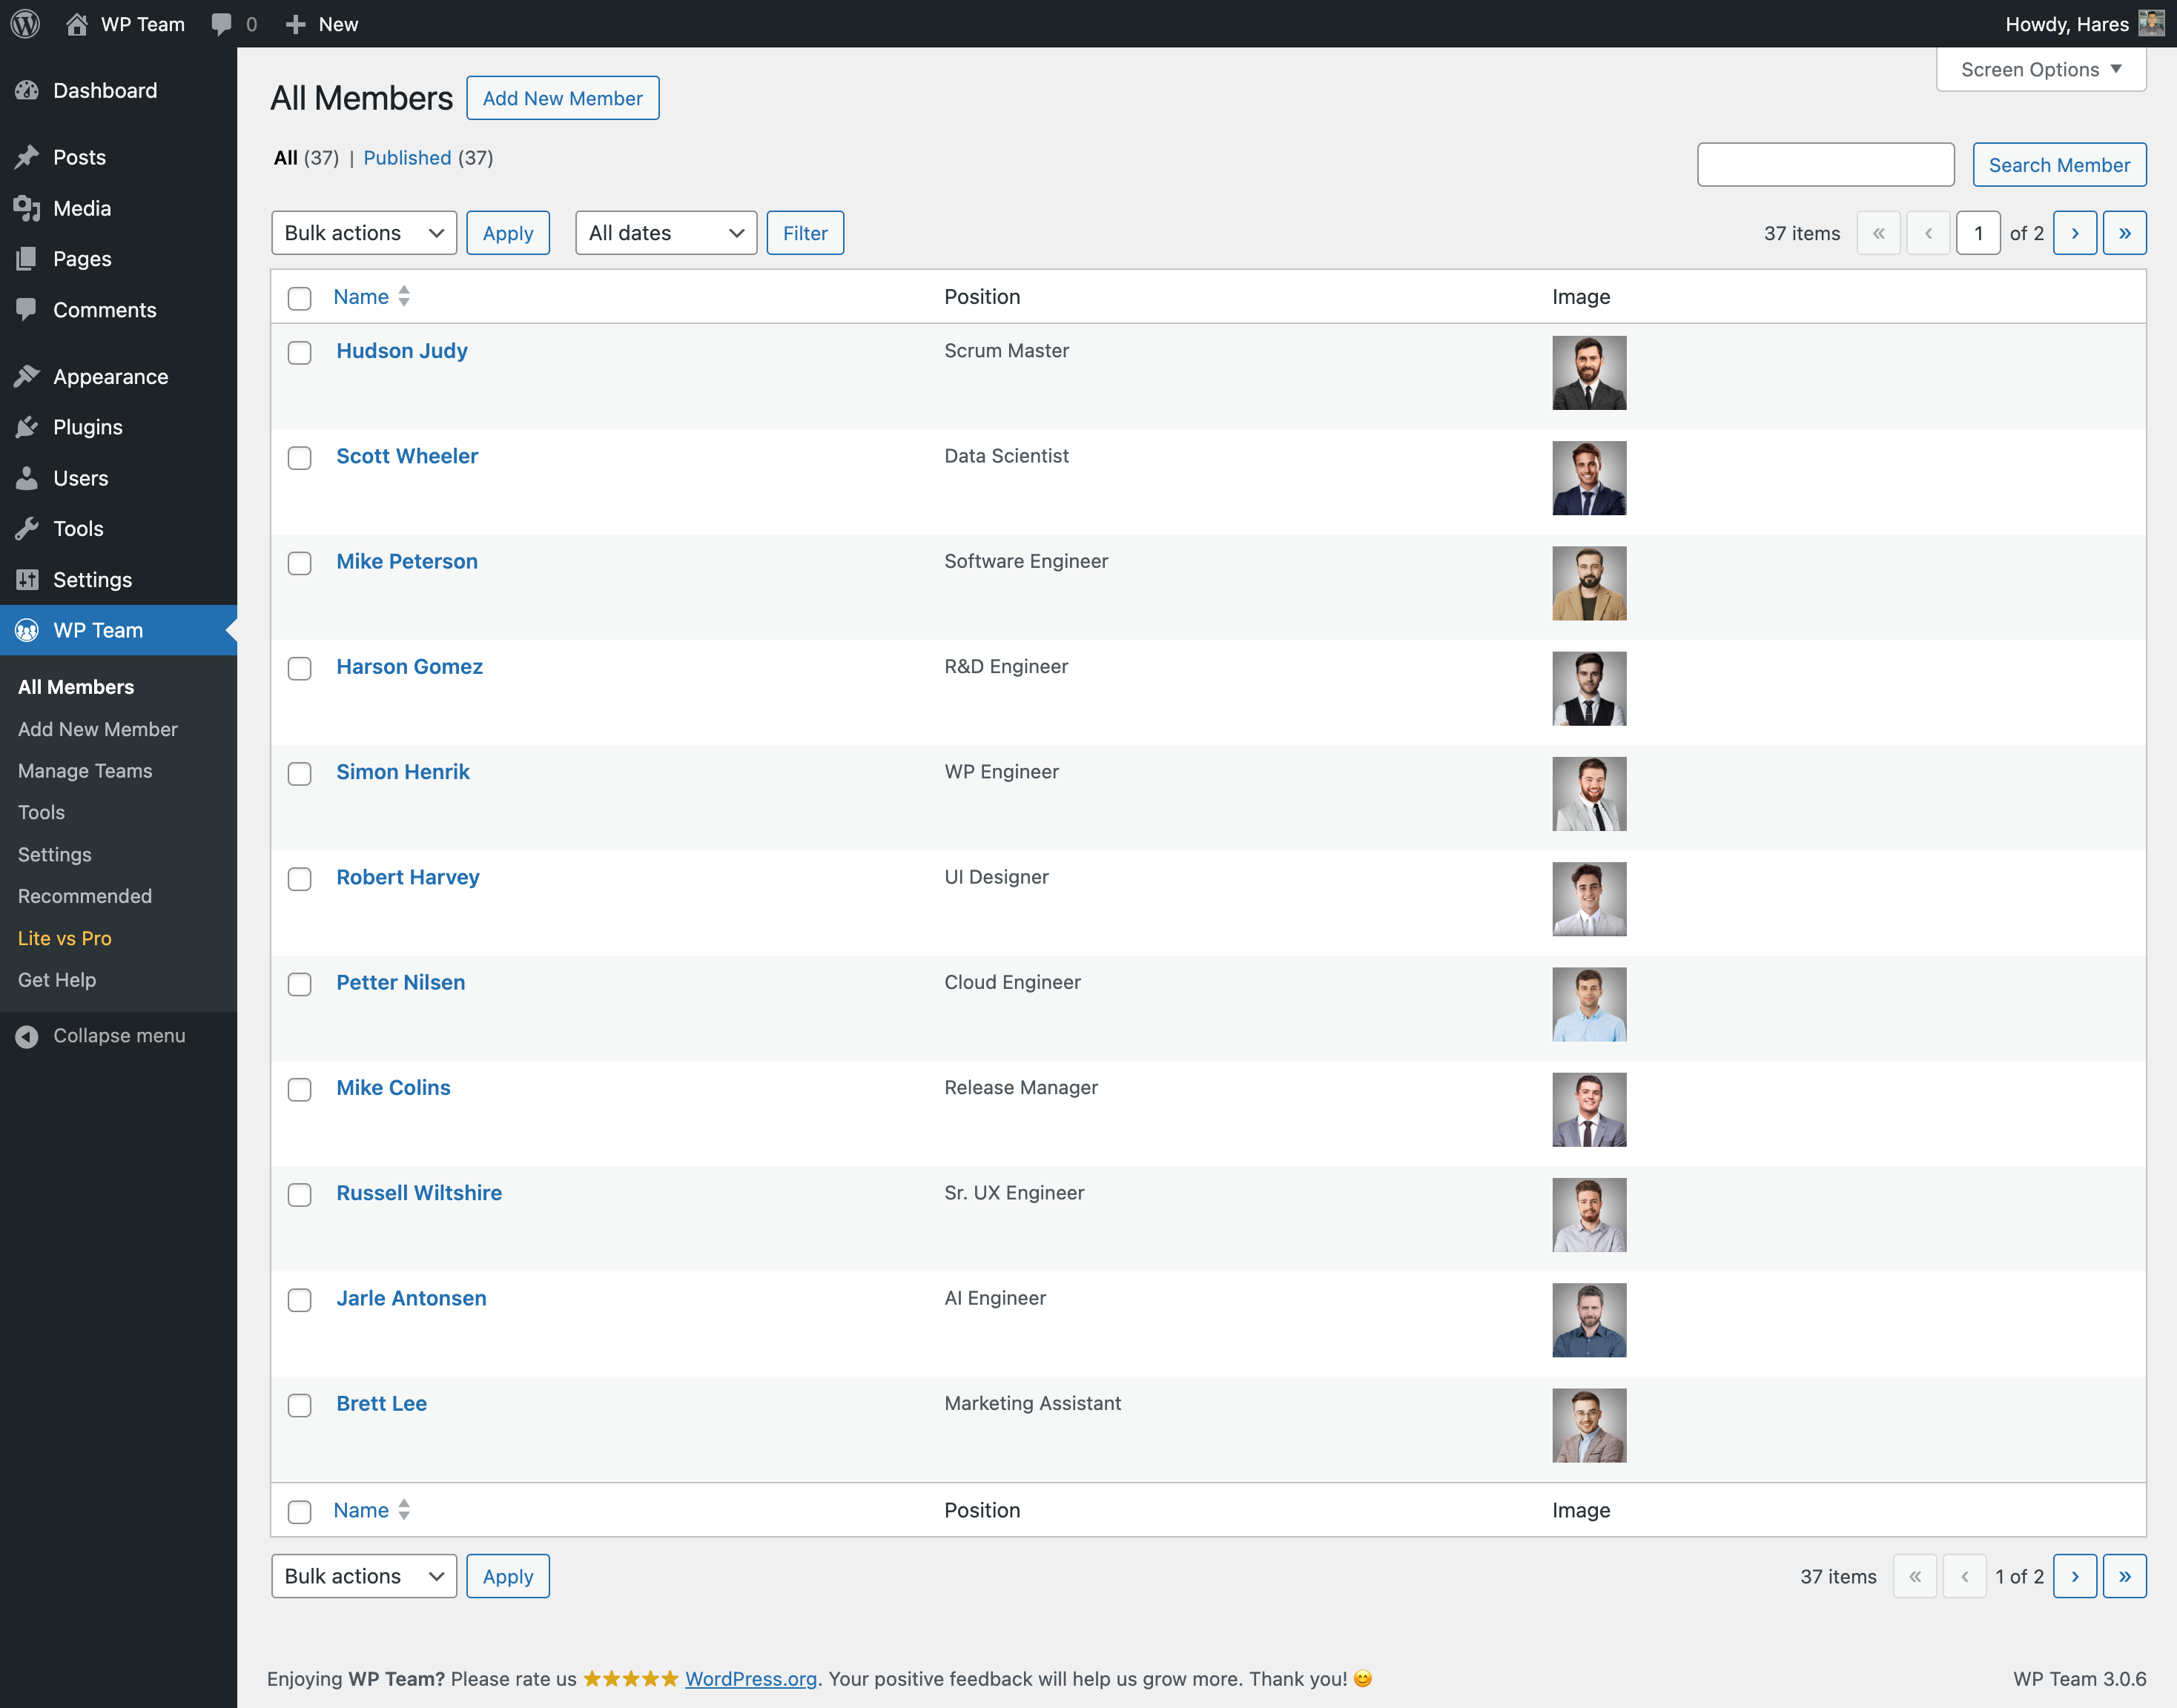Expand the Screen Options panel
Viewport: 2177px width, 1708px height.
(x=2040, y=70)
